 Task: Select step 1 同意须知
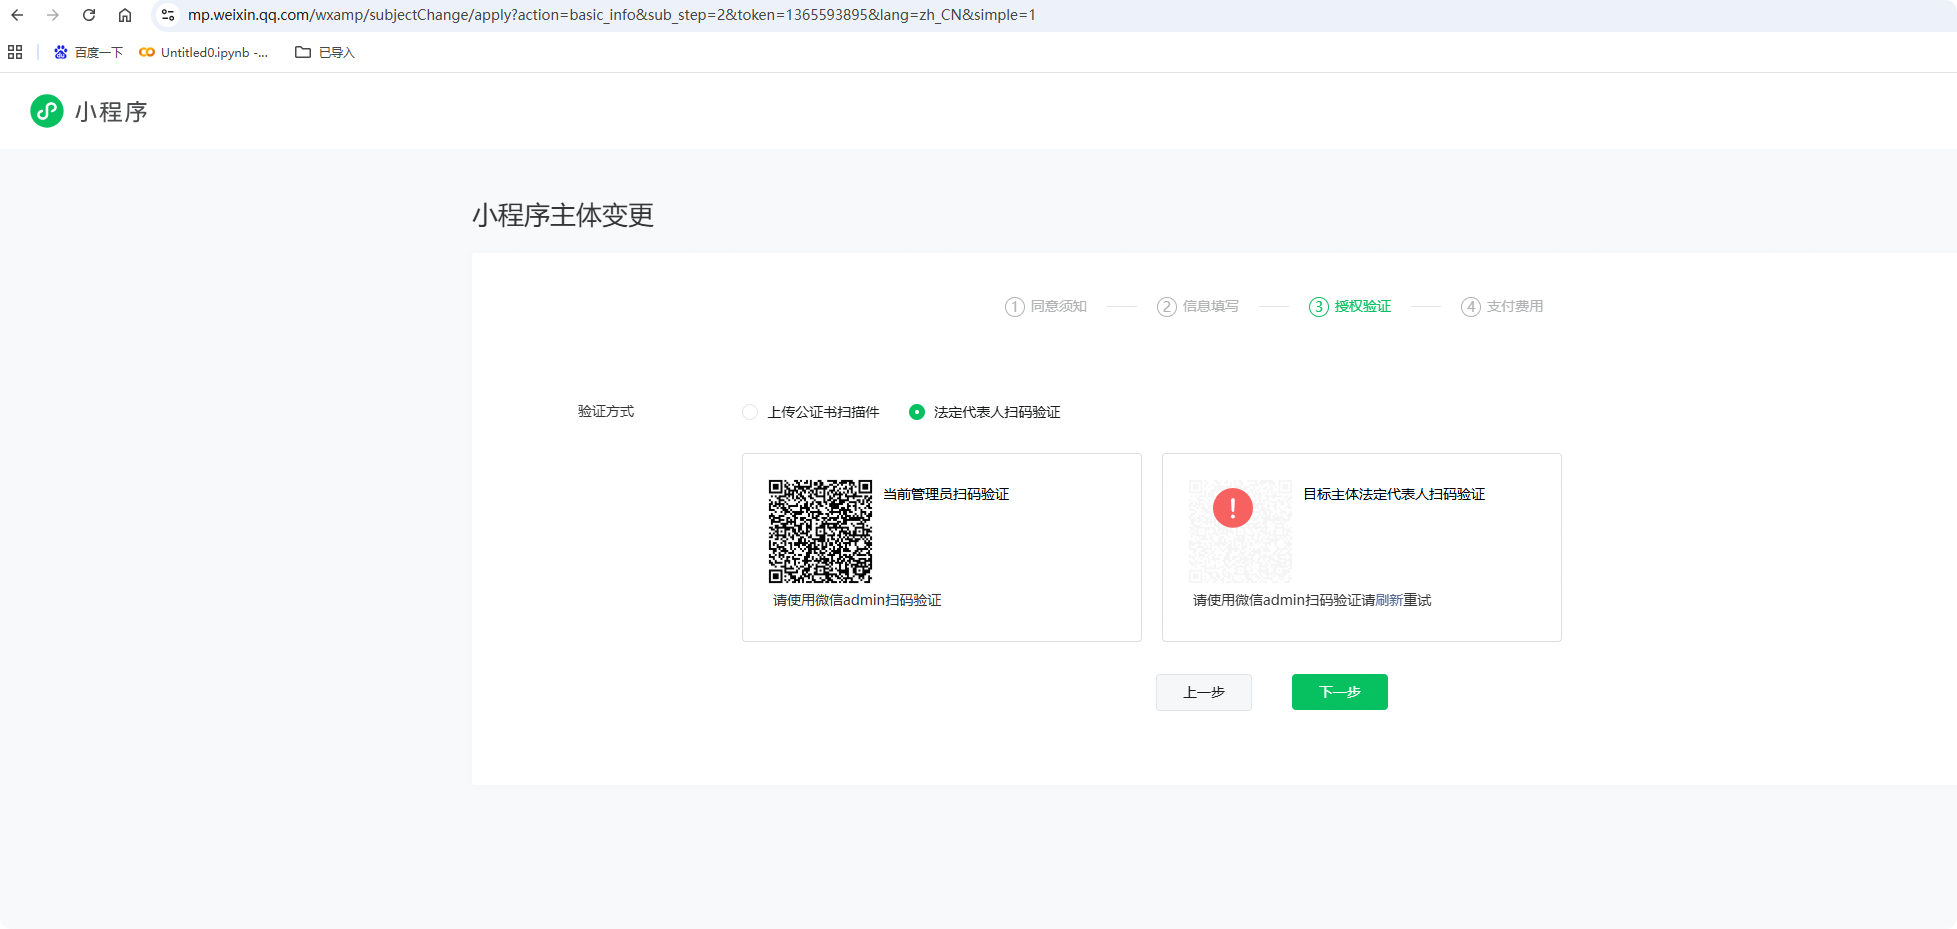tap(1046, 306)
